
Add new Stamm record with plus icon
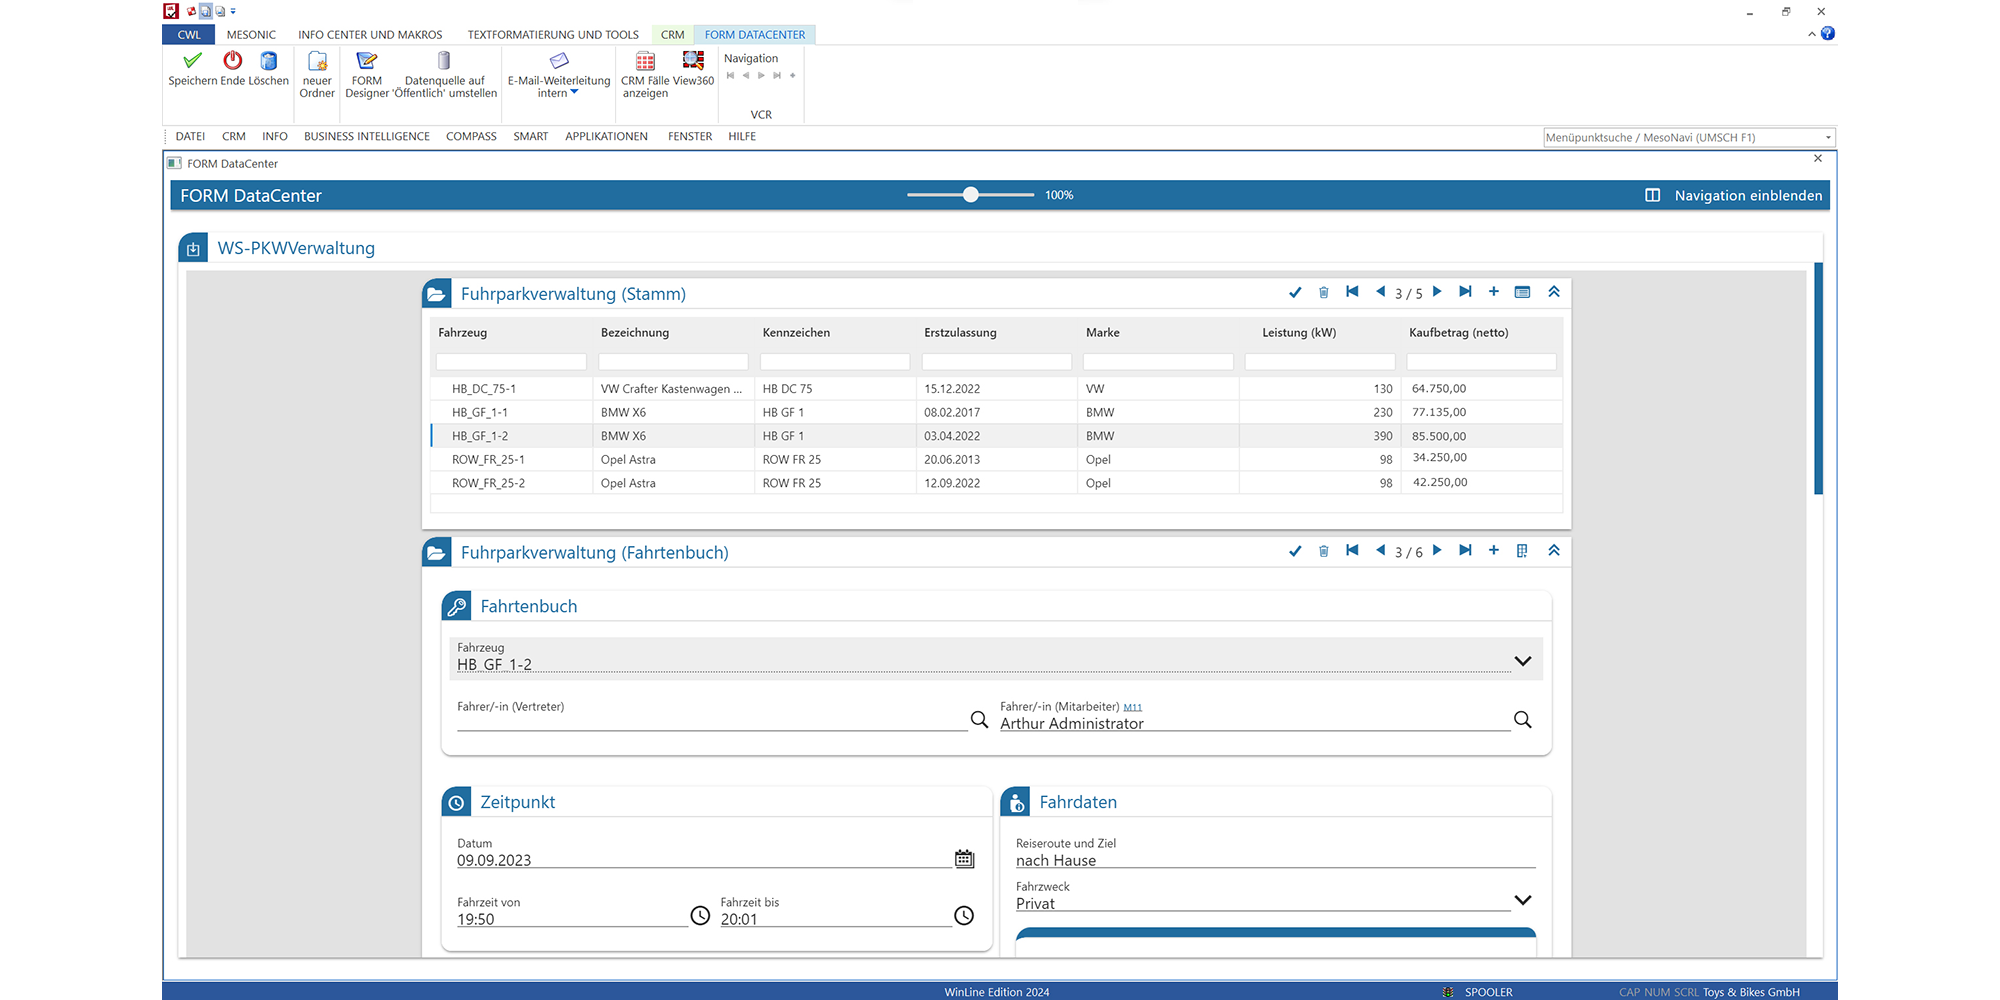1493,292
